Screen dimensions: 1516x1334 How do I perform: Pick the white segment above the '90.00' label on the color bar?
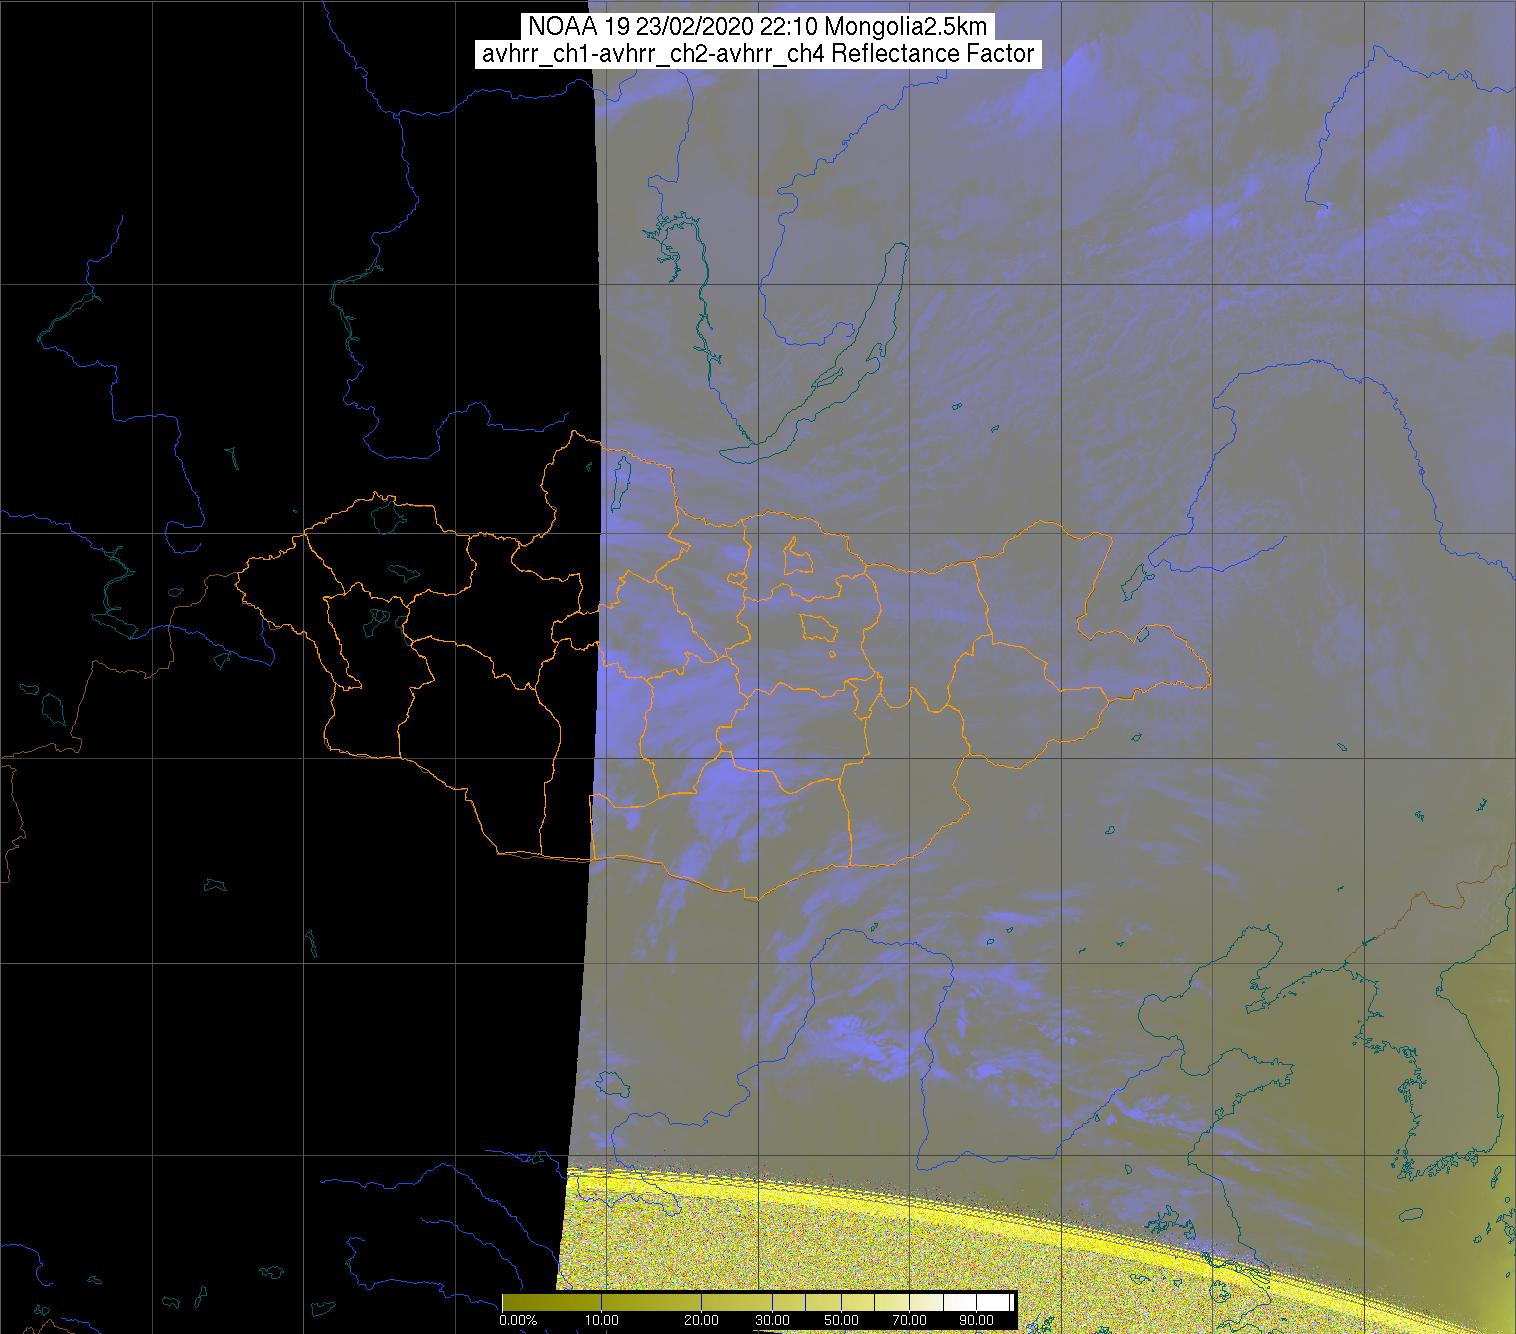993,1302
